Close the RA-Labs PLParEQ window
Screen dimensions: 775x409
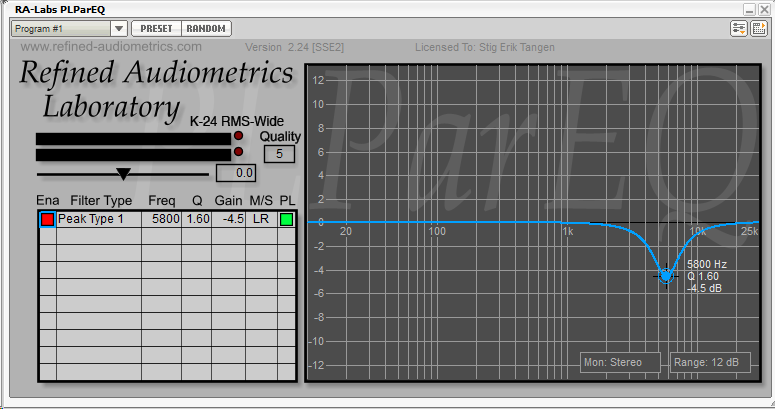[764, 9]
